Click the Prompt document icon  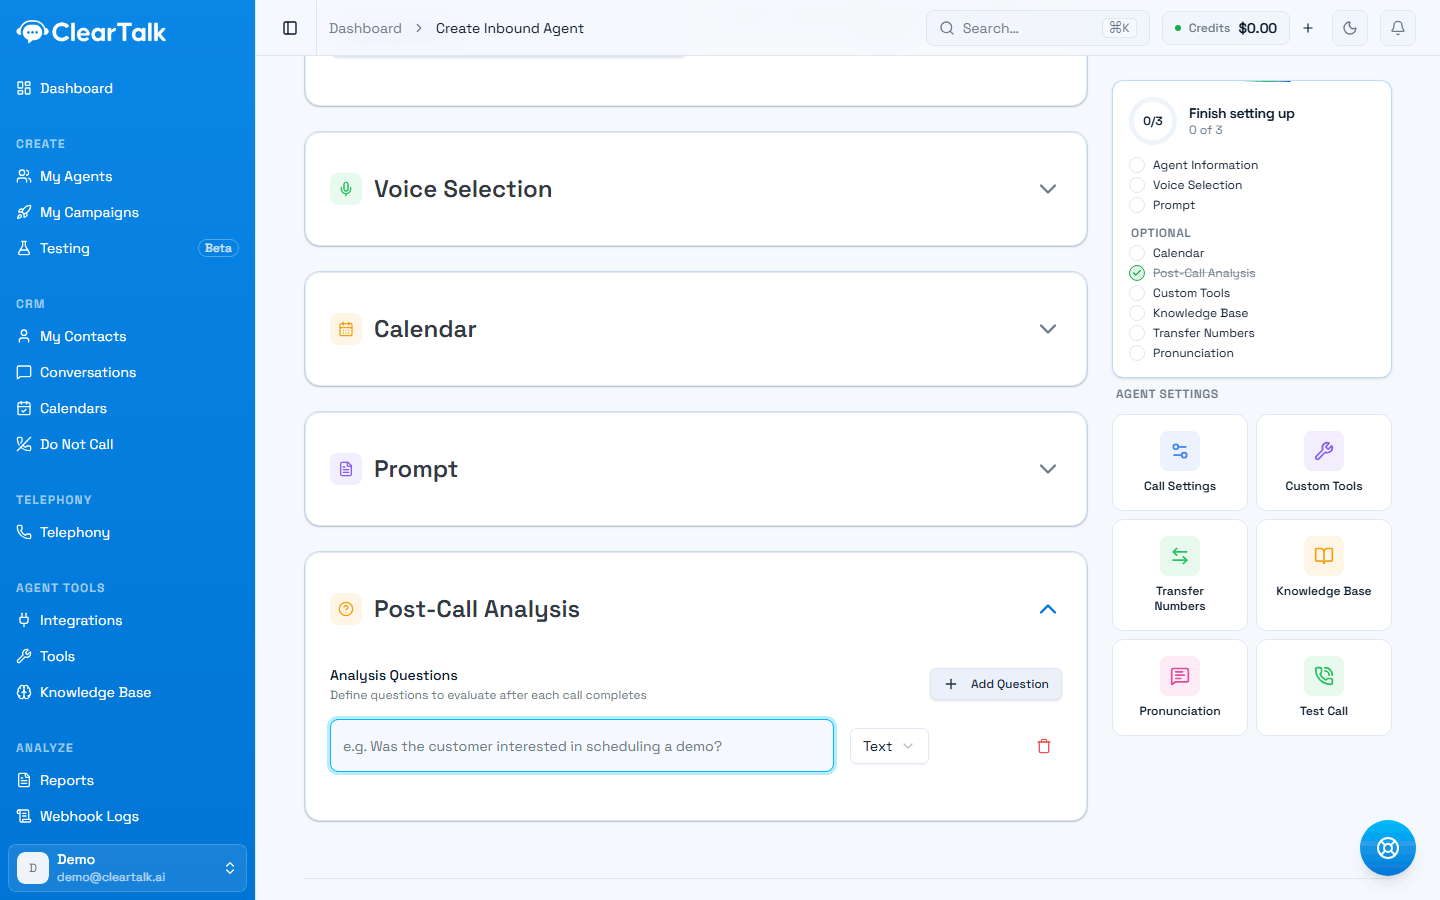(x=346, y=469)
